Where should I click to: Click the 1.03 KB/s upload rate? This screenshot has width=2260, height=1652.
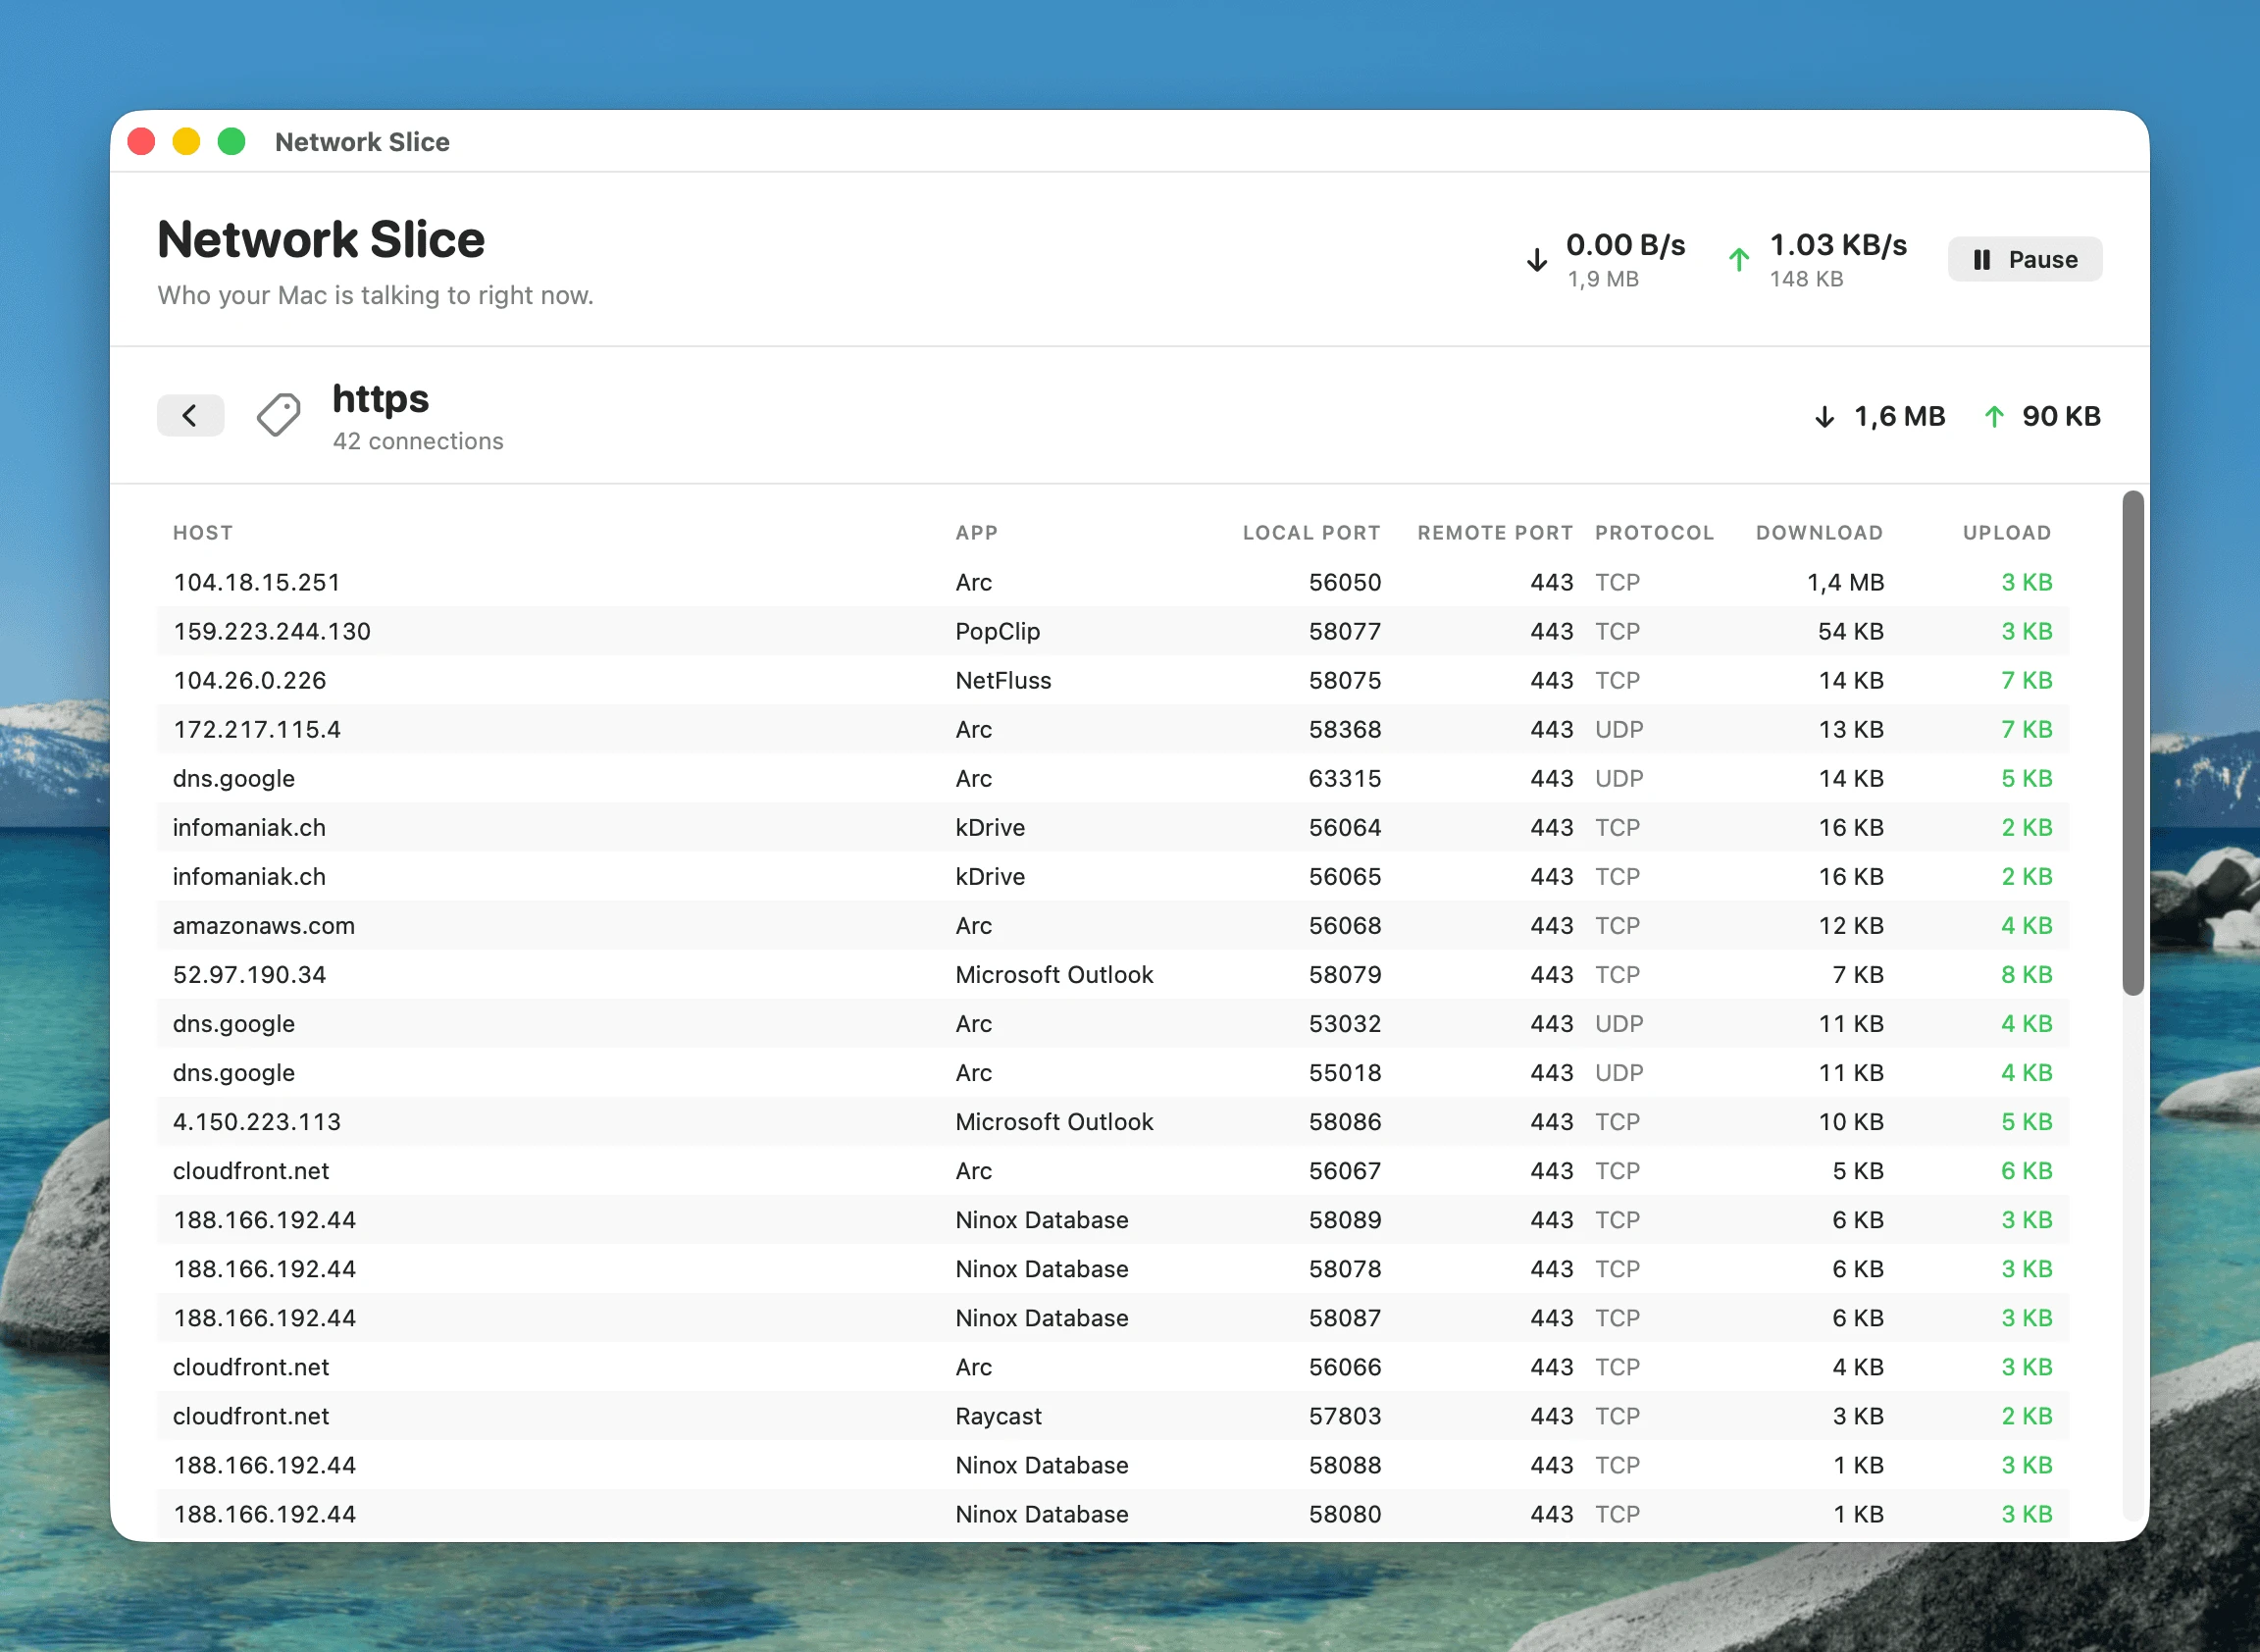1838,245
